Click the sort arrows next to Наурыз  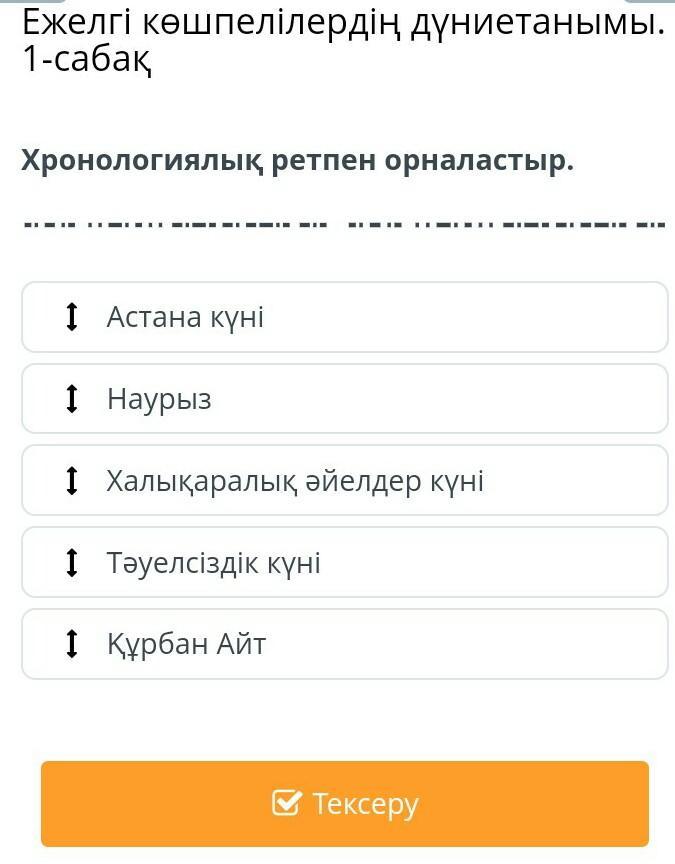click(71, 399)
